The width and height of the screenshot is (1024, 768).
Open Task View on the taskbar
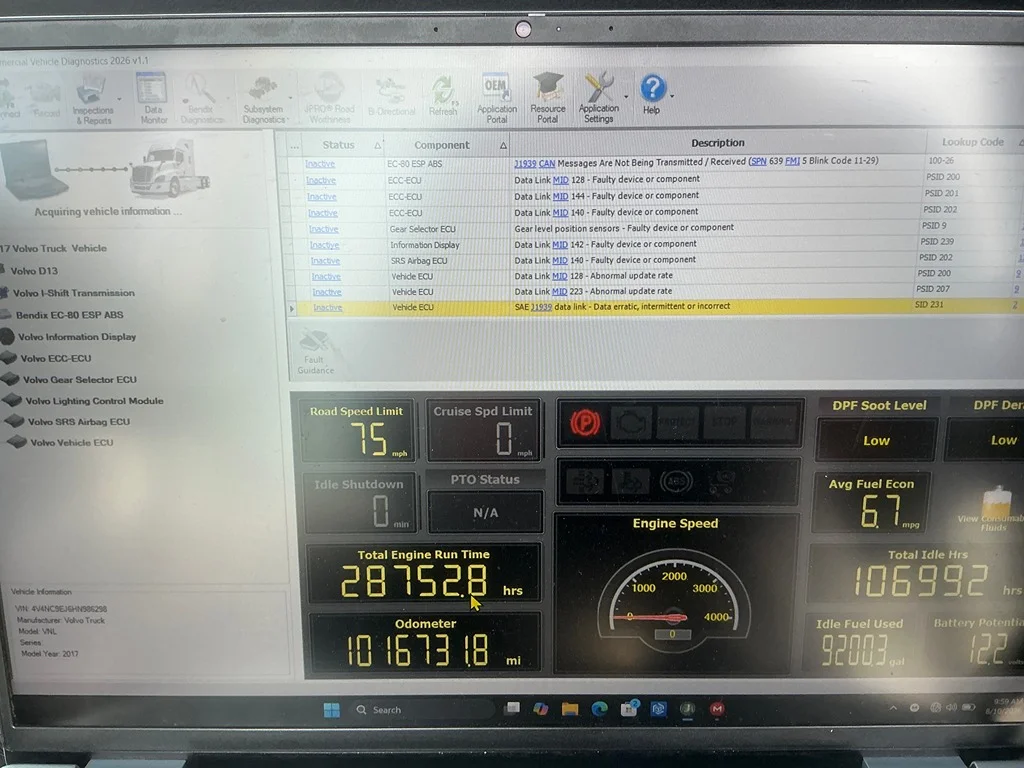tap(512, 709)
